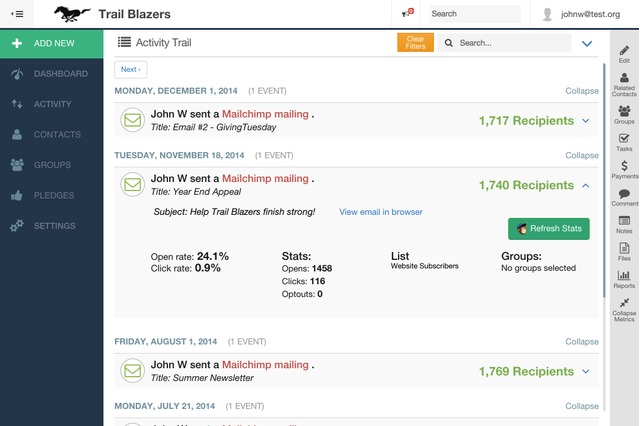640x426 pixels.
Task: Click the Clear Filters orange button
Action: tap(415, 43)
